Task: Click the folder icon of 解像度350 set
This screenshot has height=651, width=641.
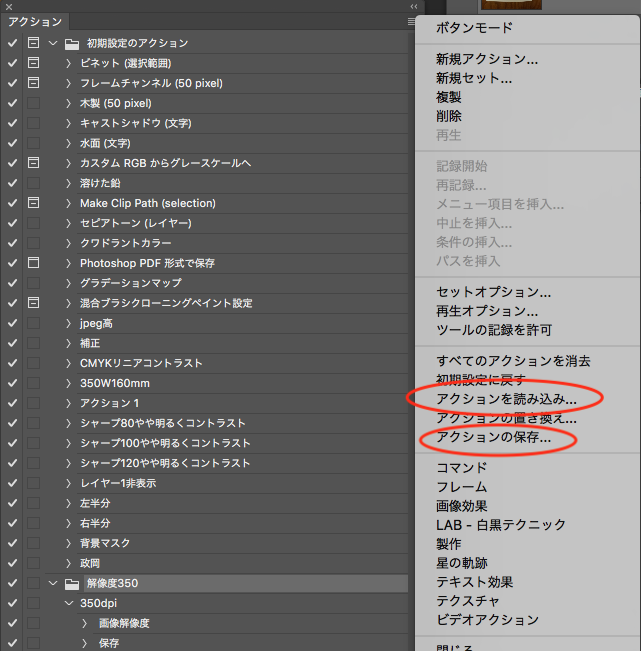Action: (x=71, y=583)
